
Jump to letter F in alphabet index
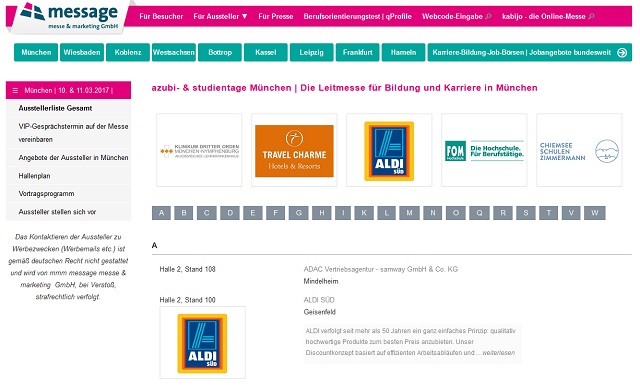(x=276, y=213)
